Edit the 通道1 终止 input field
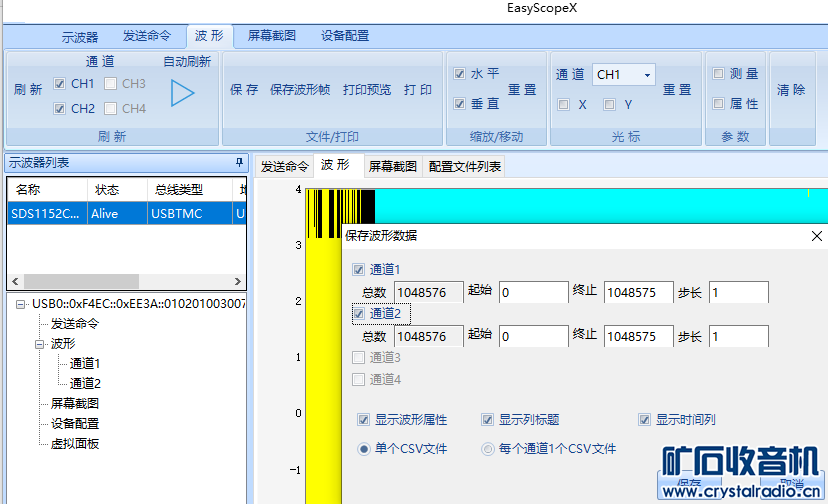 pos(638,292)
